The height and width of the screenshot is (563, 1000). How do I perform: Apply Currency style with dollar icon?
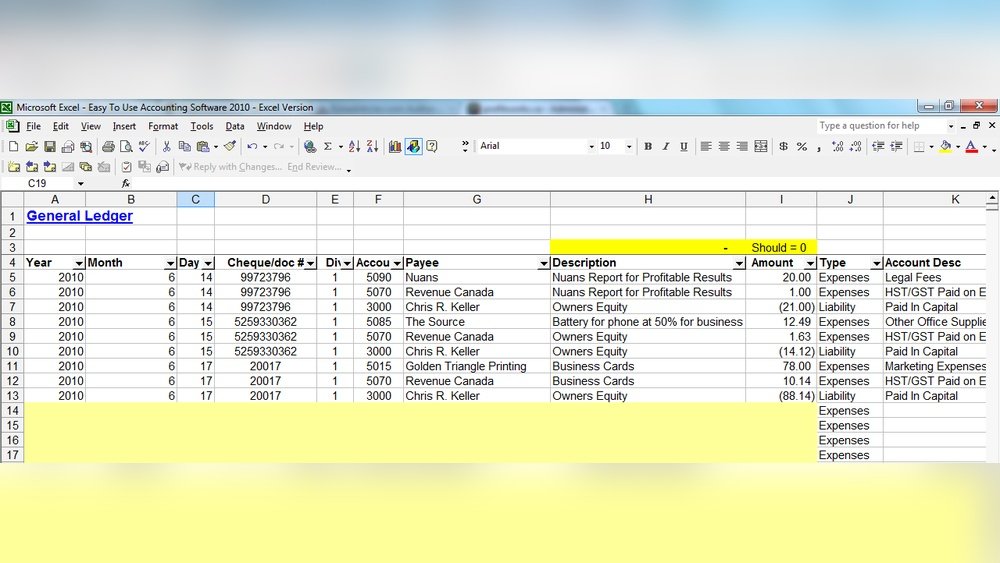pyautogui.click(x=783, y=147)
